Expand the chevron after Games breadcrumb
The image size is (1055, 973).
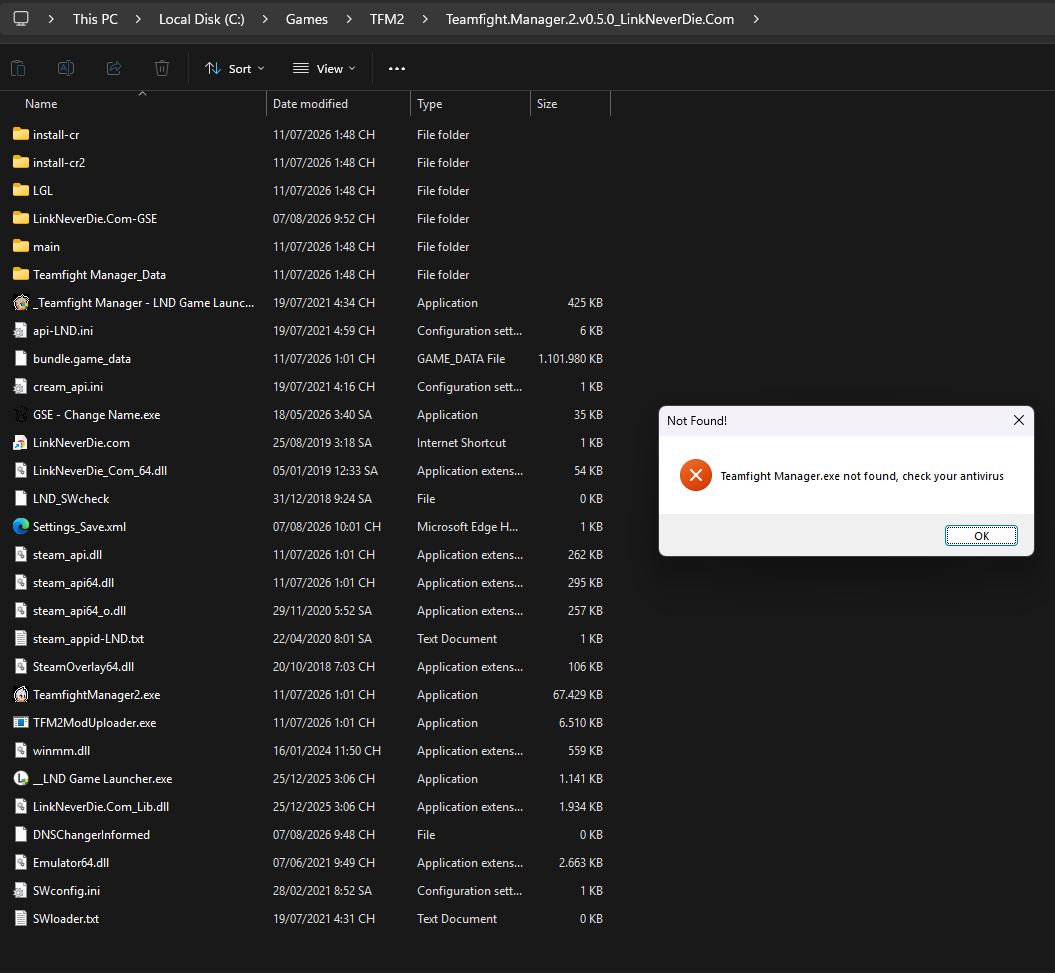click(349, 20)
